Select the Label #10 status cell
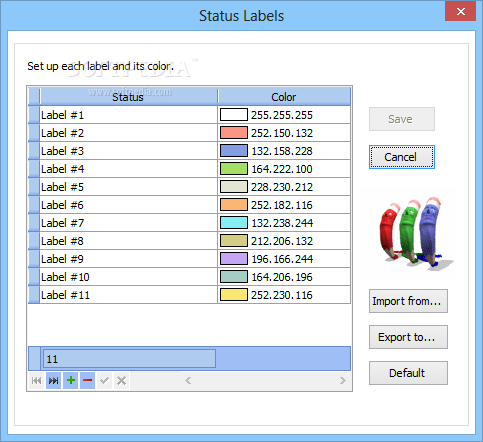 pos(128,277)
